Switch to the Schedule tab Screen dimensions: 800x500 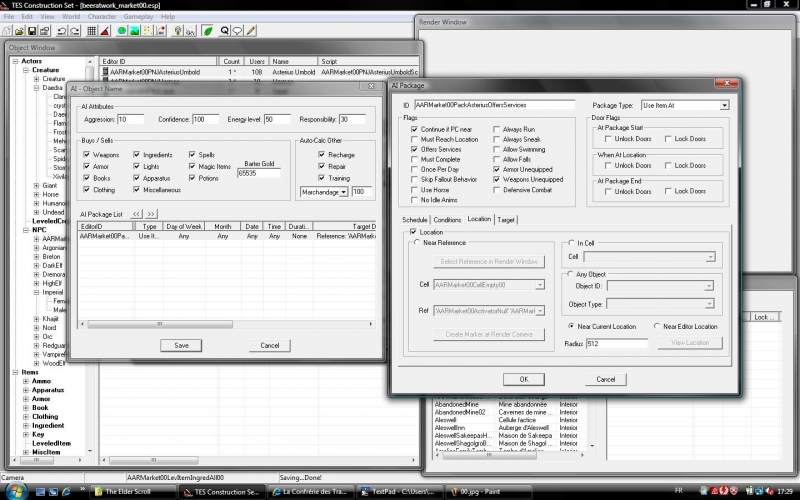[414, 220]
